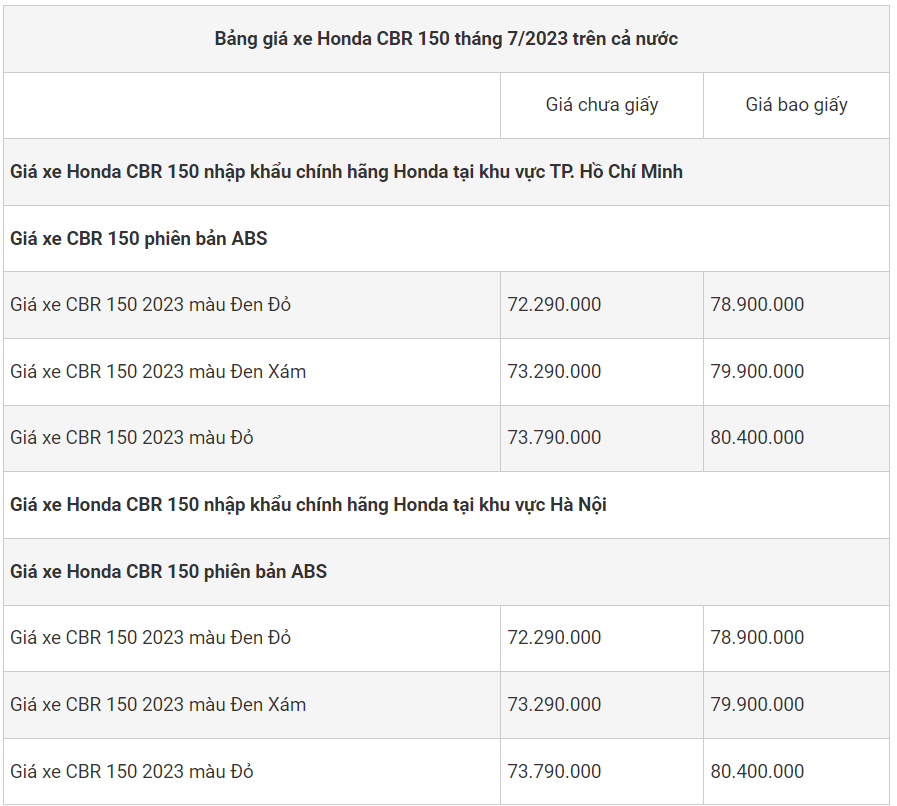The width and height of the screenshot is (897, 806).
Task: Select the Đen Xám row label under Hồ Chí Minh
Action: [x=158, y=372]
